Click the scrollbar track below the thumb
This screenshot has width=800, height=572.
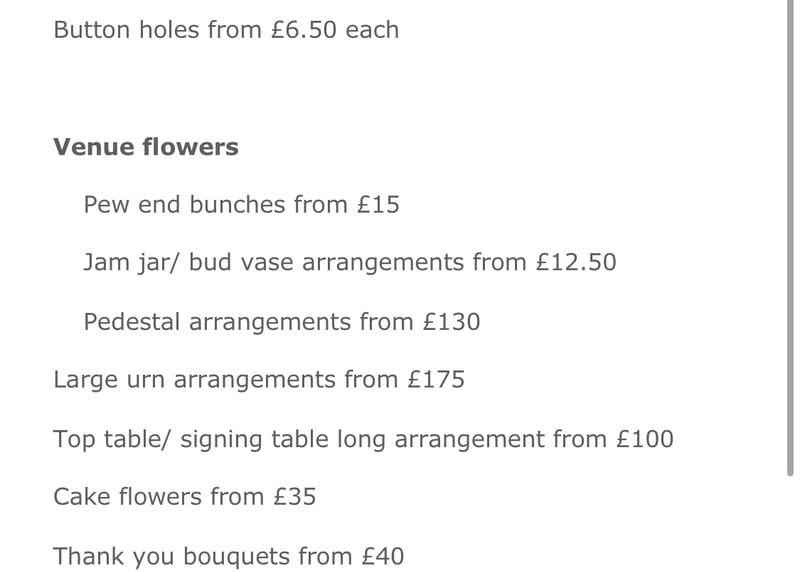(x=791, y=520)
